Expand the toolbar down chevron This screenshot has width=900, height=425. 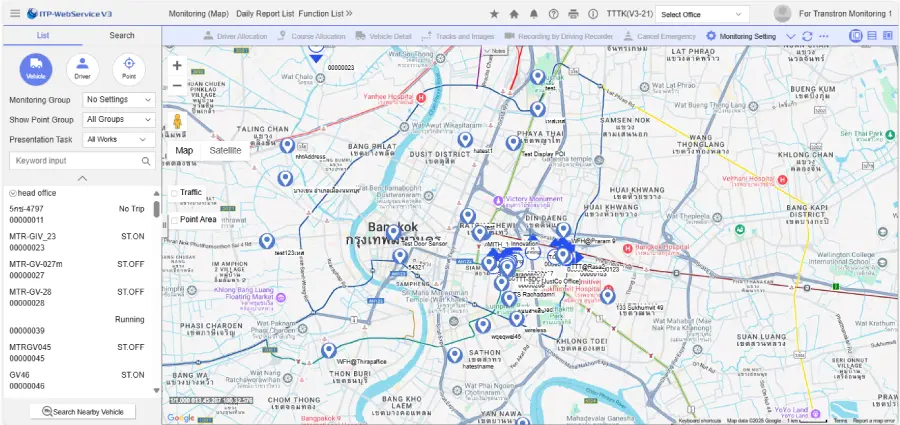(x=790, y=36)
